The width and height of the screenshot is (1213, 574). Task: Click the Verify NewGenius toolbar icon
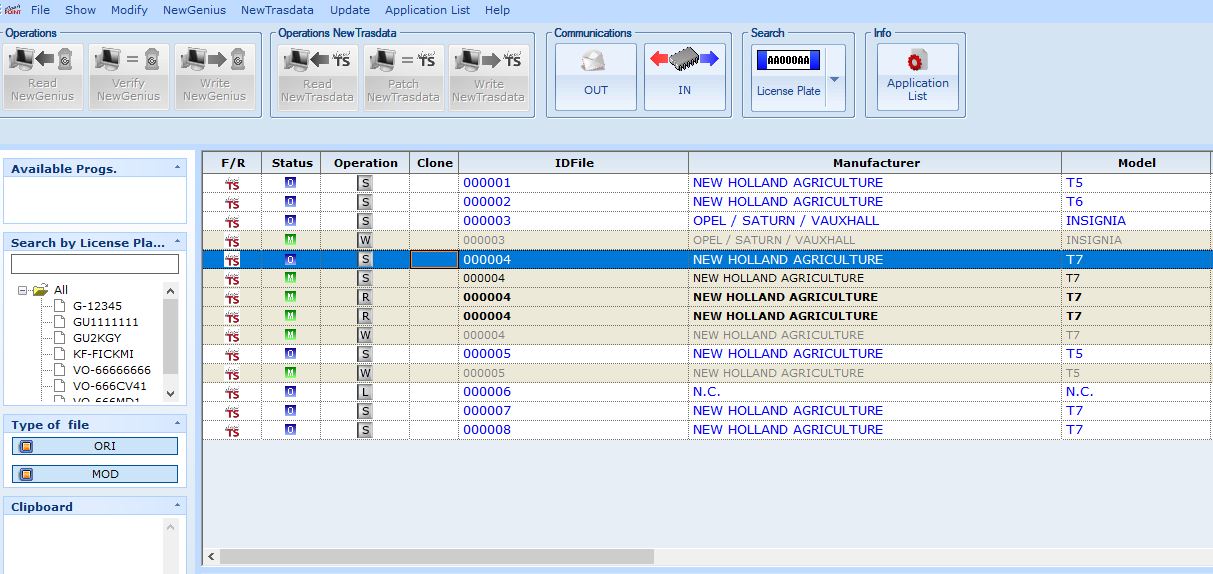[128, 77]
